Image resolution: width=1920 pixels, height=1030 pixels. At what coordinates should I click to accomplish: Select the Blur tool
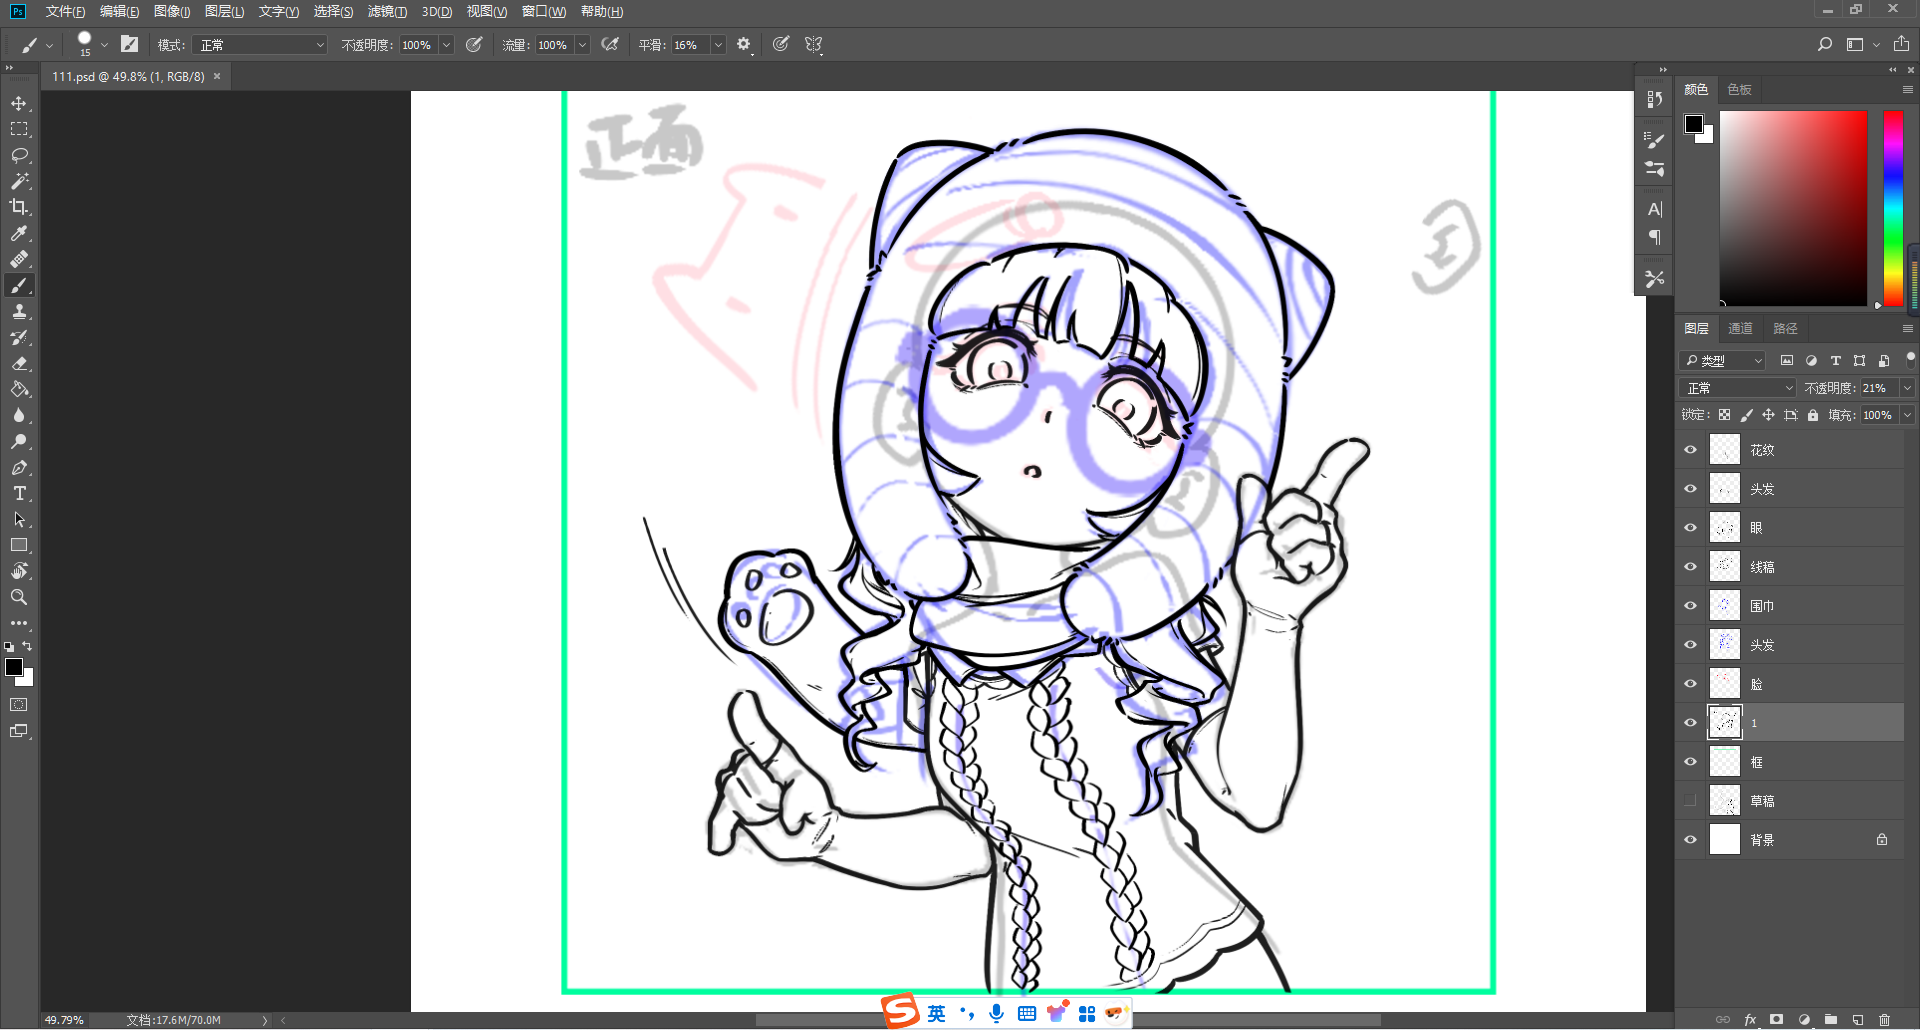pyautogui.click(x=19, y=415)
